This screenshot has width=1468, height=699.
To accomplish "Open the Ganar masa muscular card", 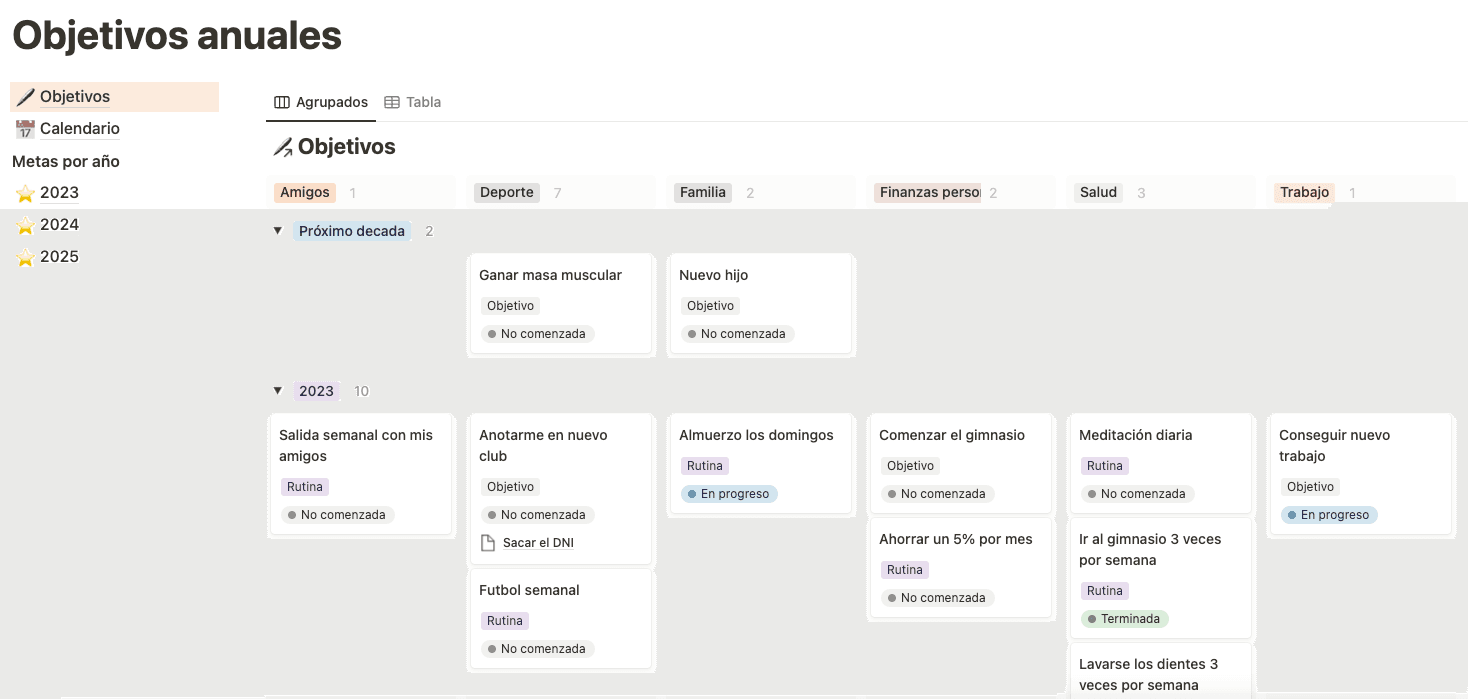I will (x=550, y=275).
